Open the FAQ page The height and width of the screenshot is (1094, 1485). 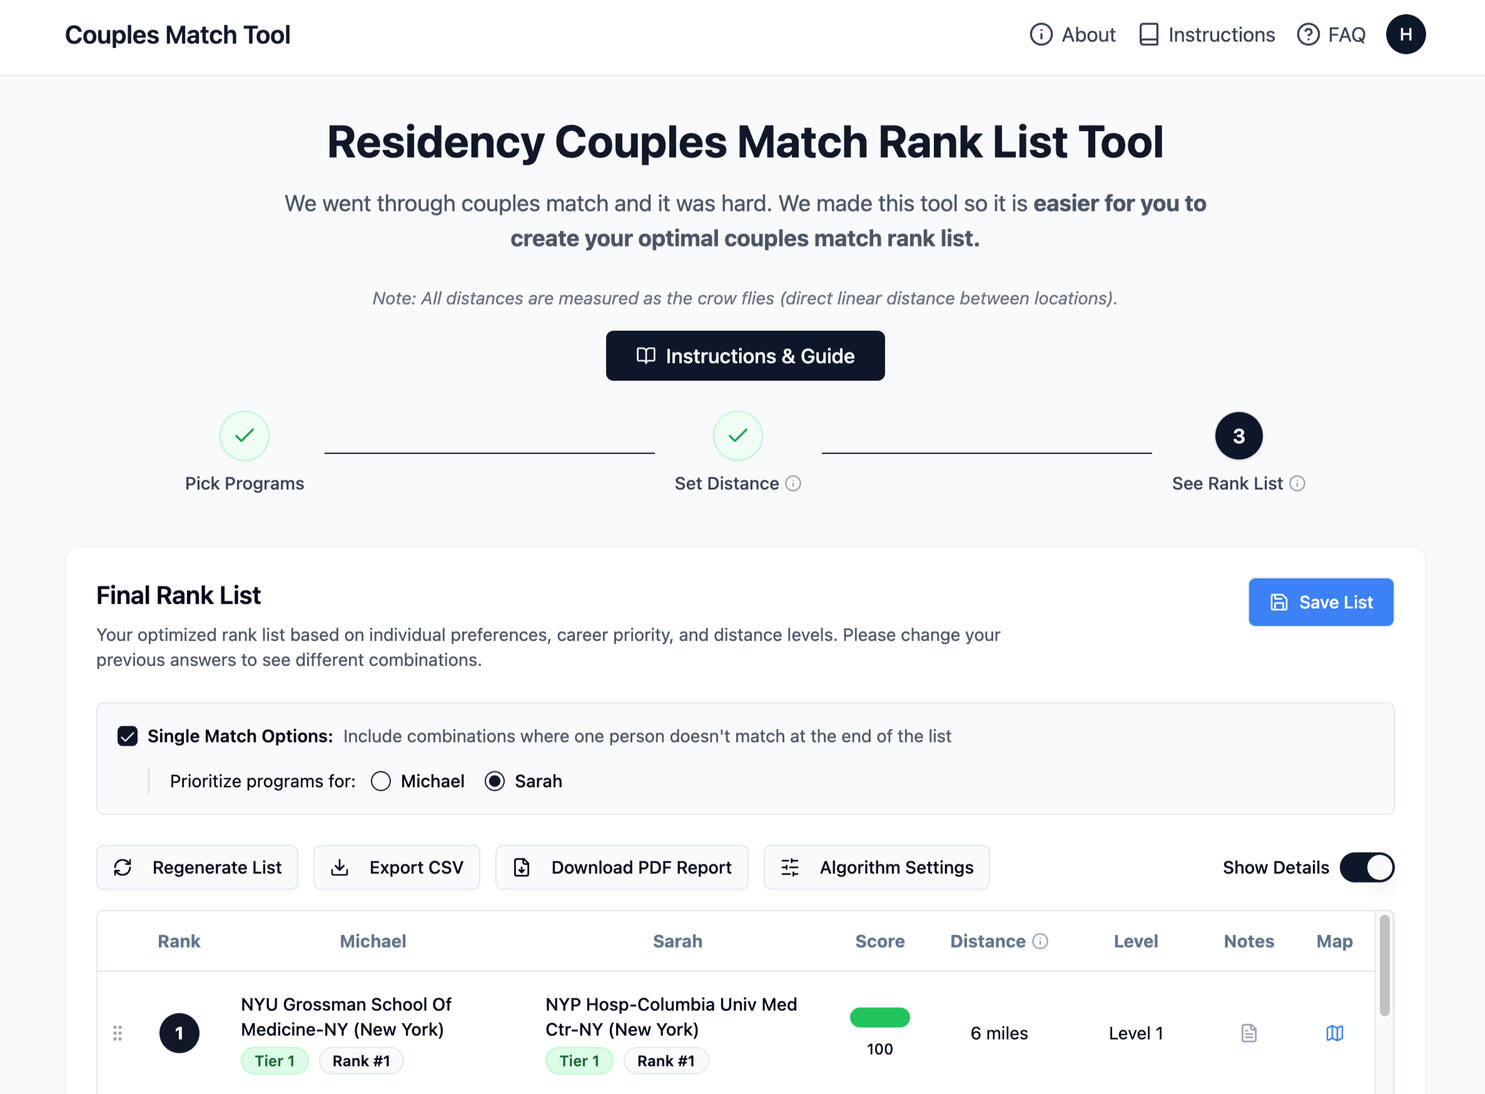tap(1331, 35)
